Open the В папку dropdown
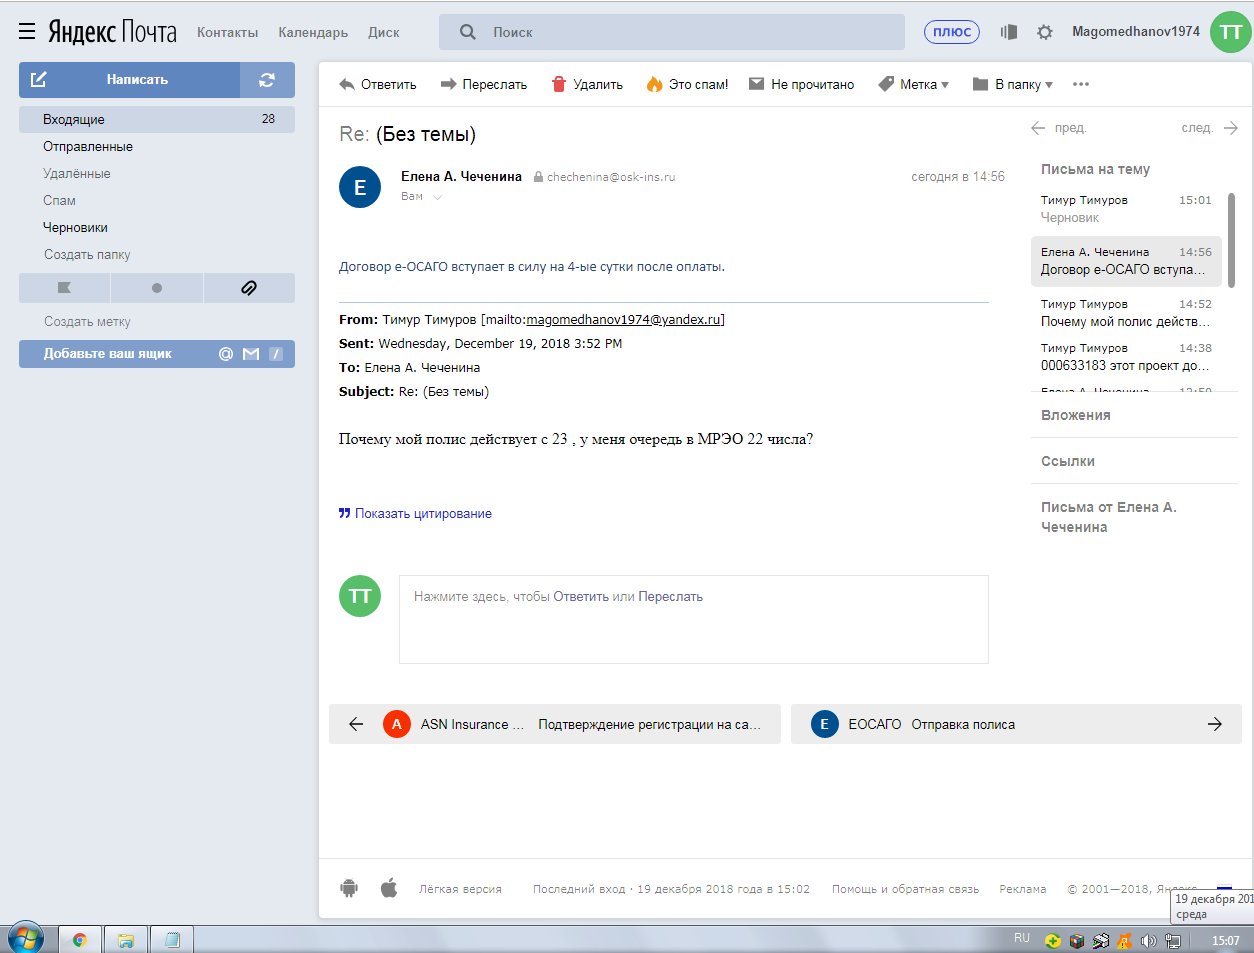The height and width of the screenshot is (953, 1254). [x=1012, y=84]
